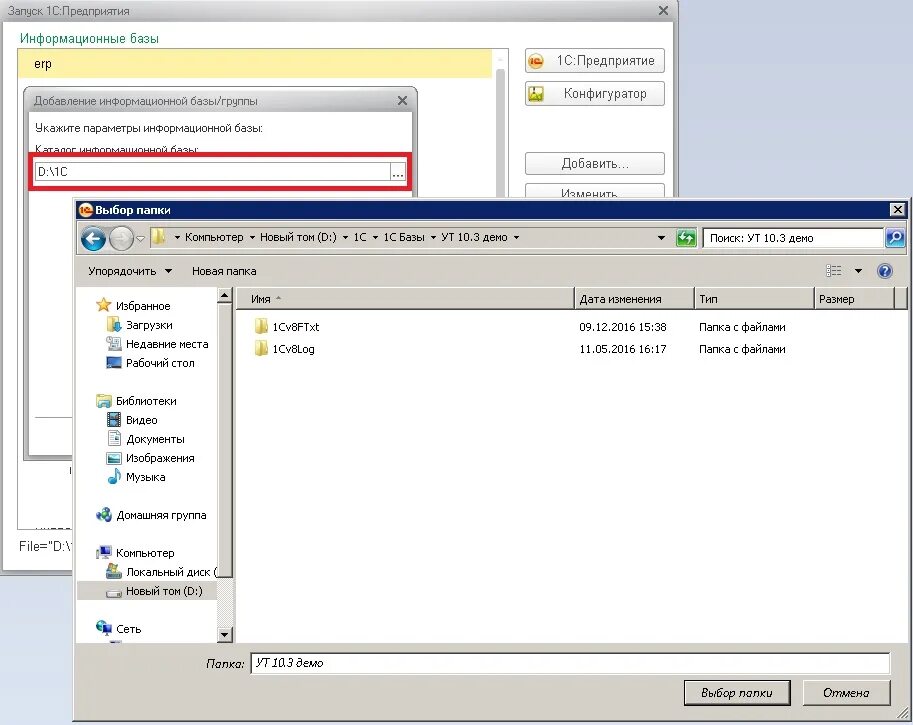Click the search field УТ 10.3 демо
Screen dimensions: 913x725
pyautogui.click(x=792, y=238)
